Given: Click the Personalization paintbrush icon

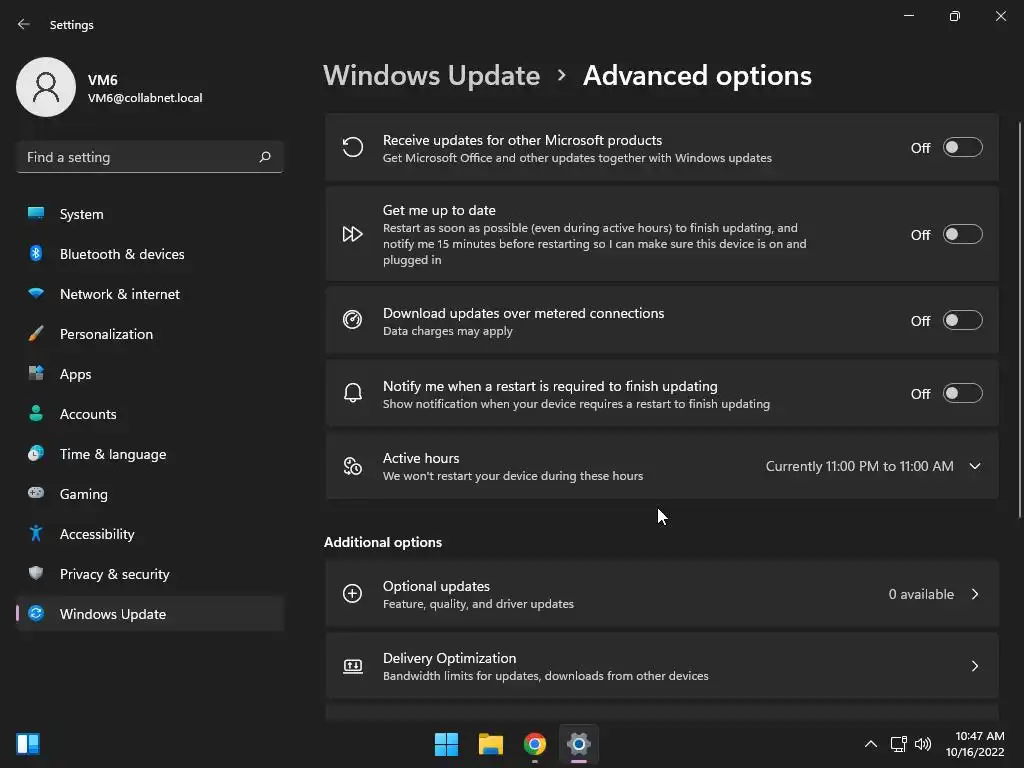Looking at the screenshot, I should coord(36,334).
